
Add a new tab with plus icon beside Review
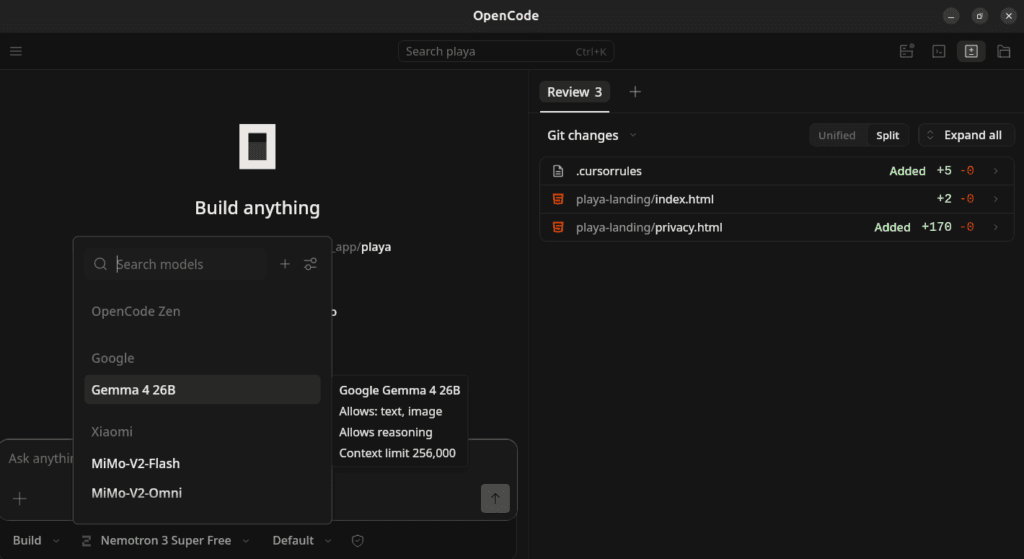point(635,92)
